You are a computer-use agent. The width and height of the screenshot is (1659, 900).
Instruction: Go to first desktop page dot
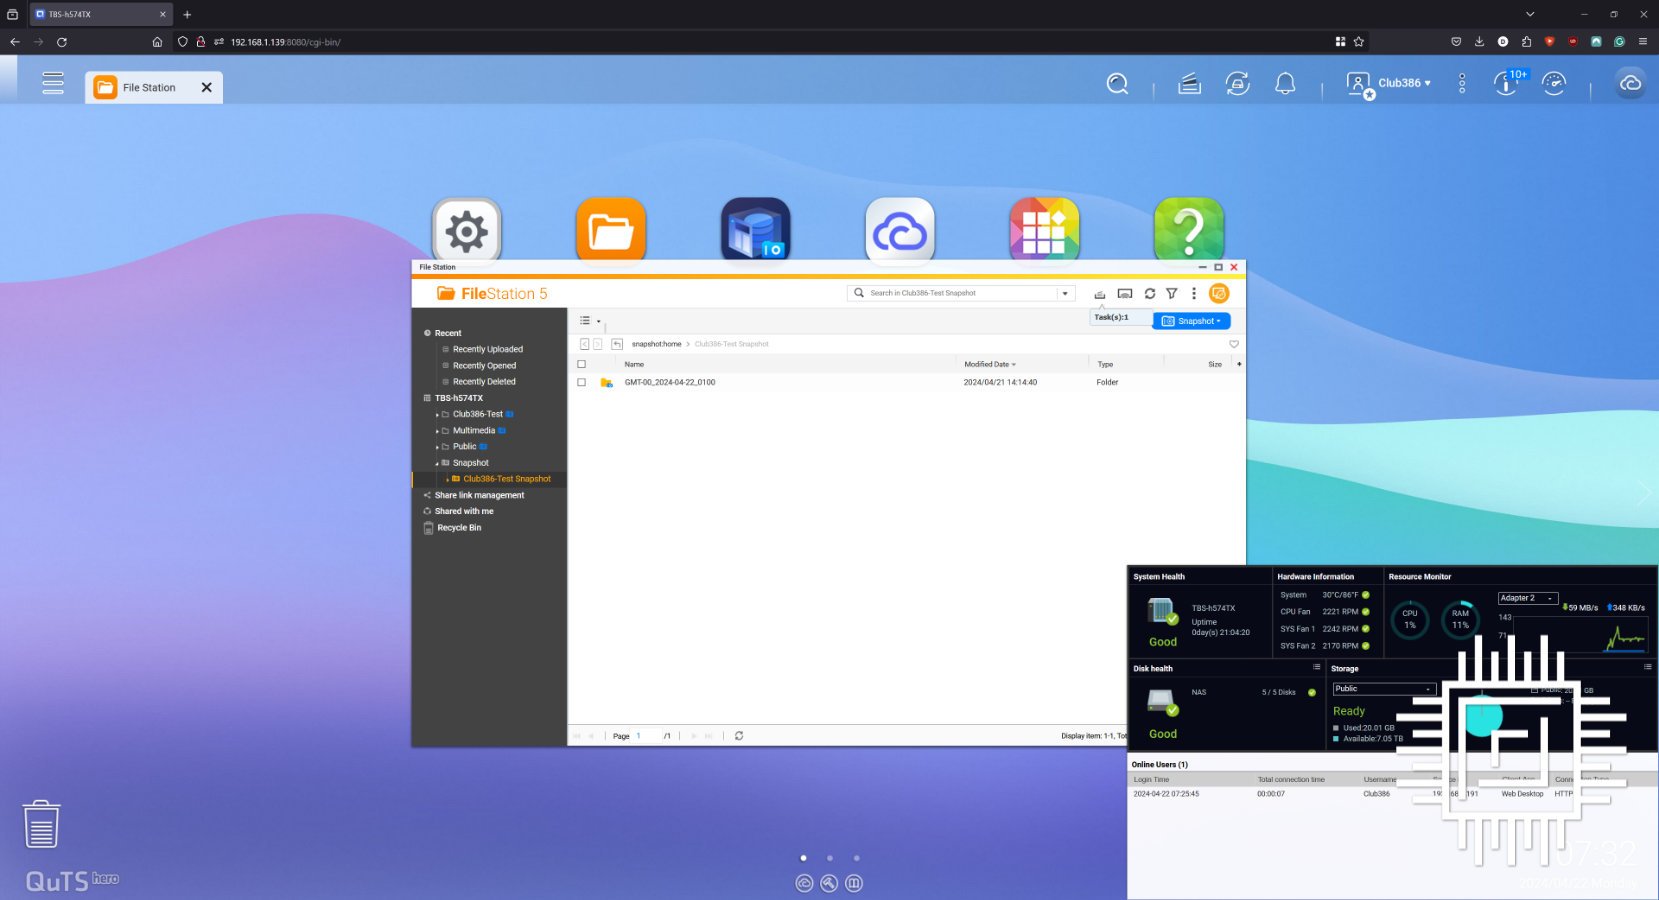point(803,858)
